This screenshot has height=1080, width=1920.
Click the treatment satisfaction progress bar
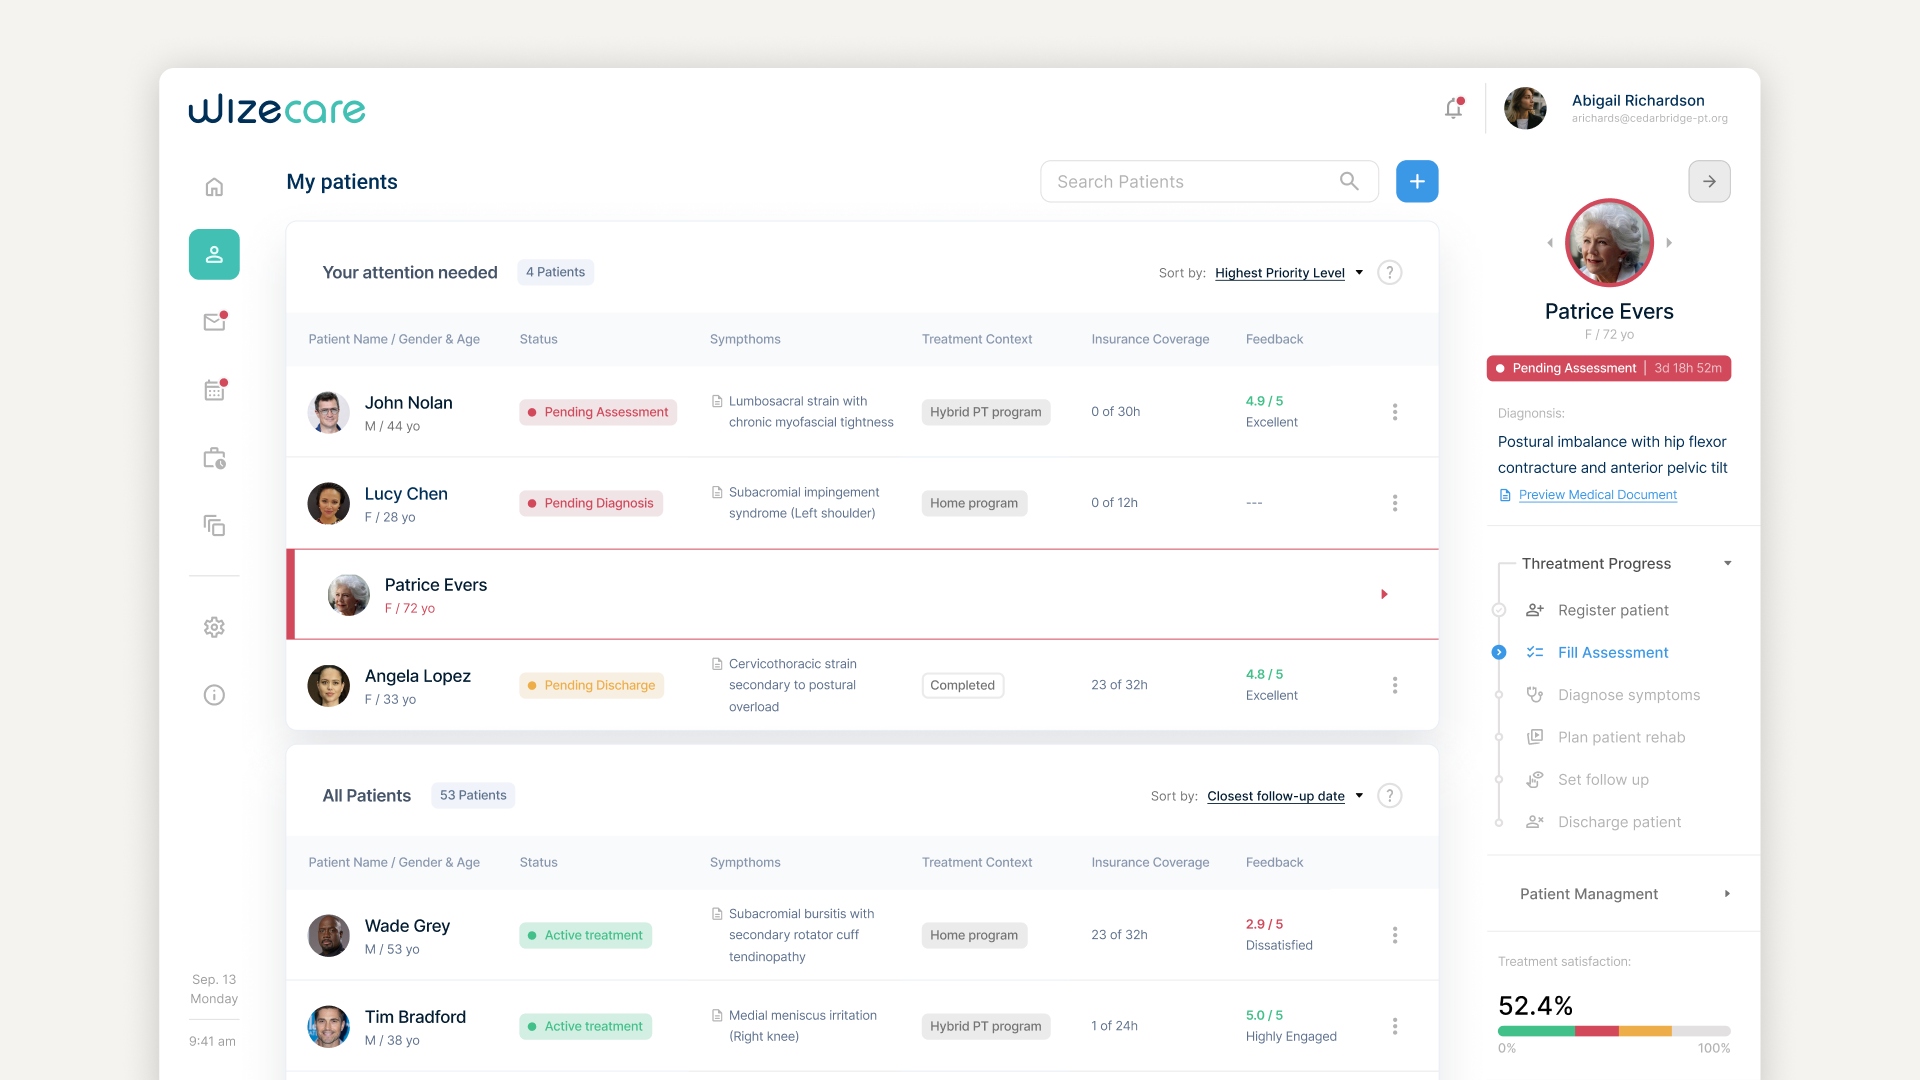(x=1613, y=1031)
